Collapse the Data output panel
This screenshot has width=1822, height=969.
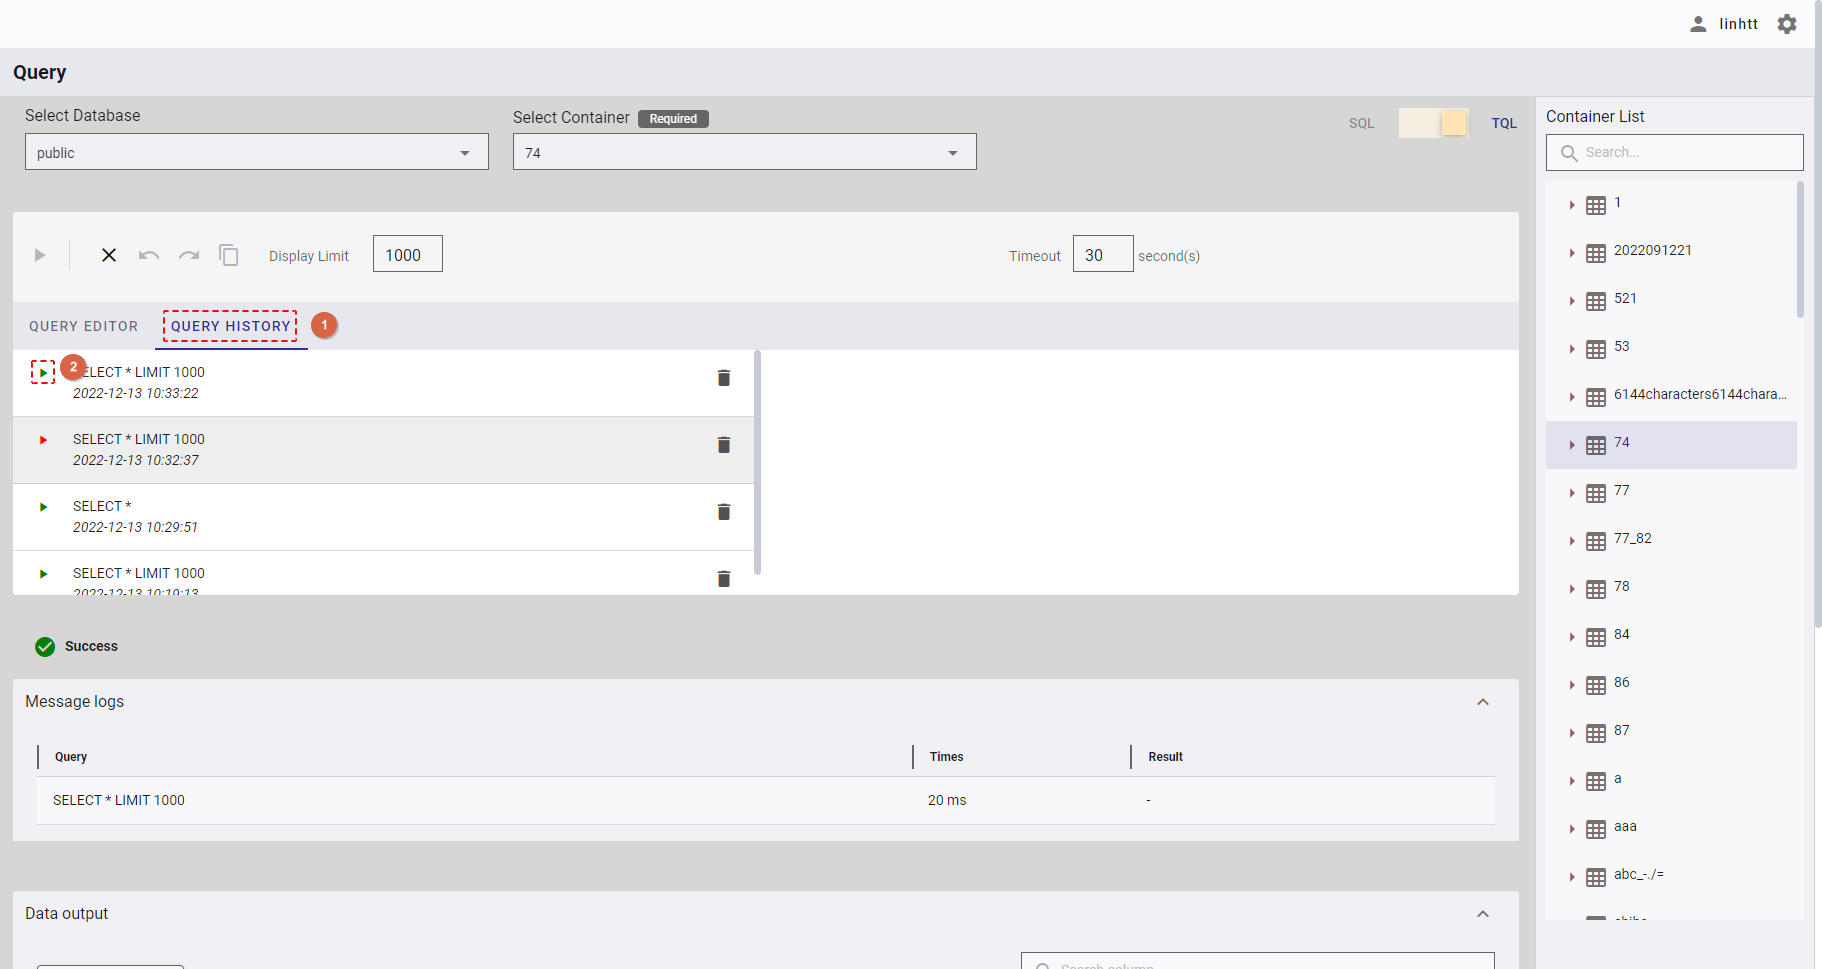point(1483,914)
